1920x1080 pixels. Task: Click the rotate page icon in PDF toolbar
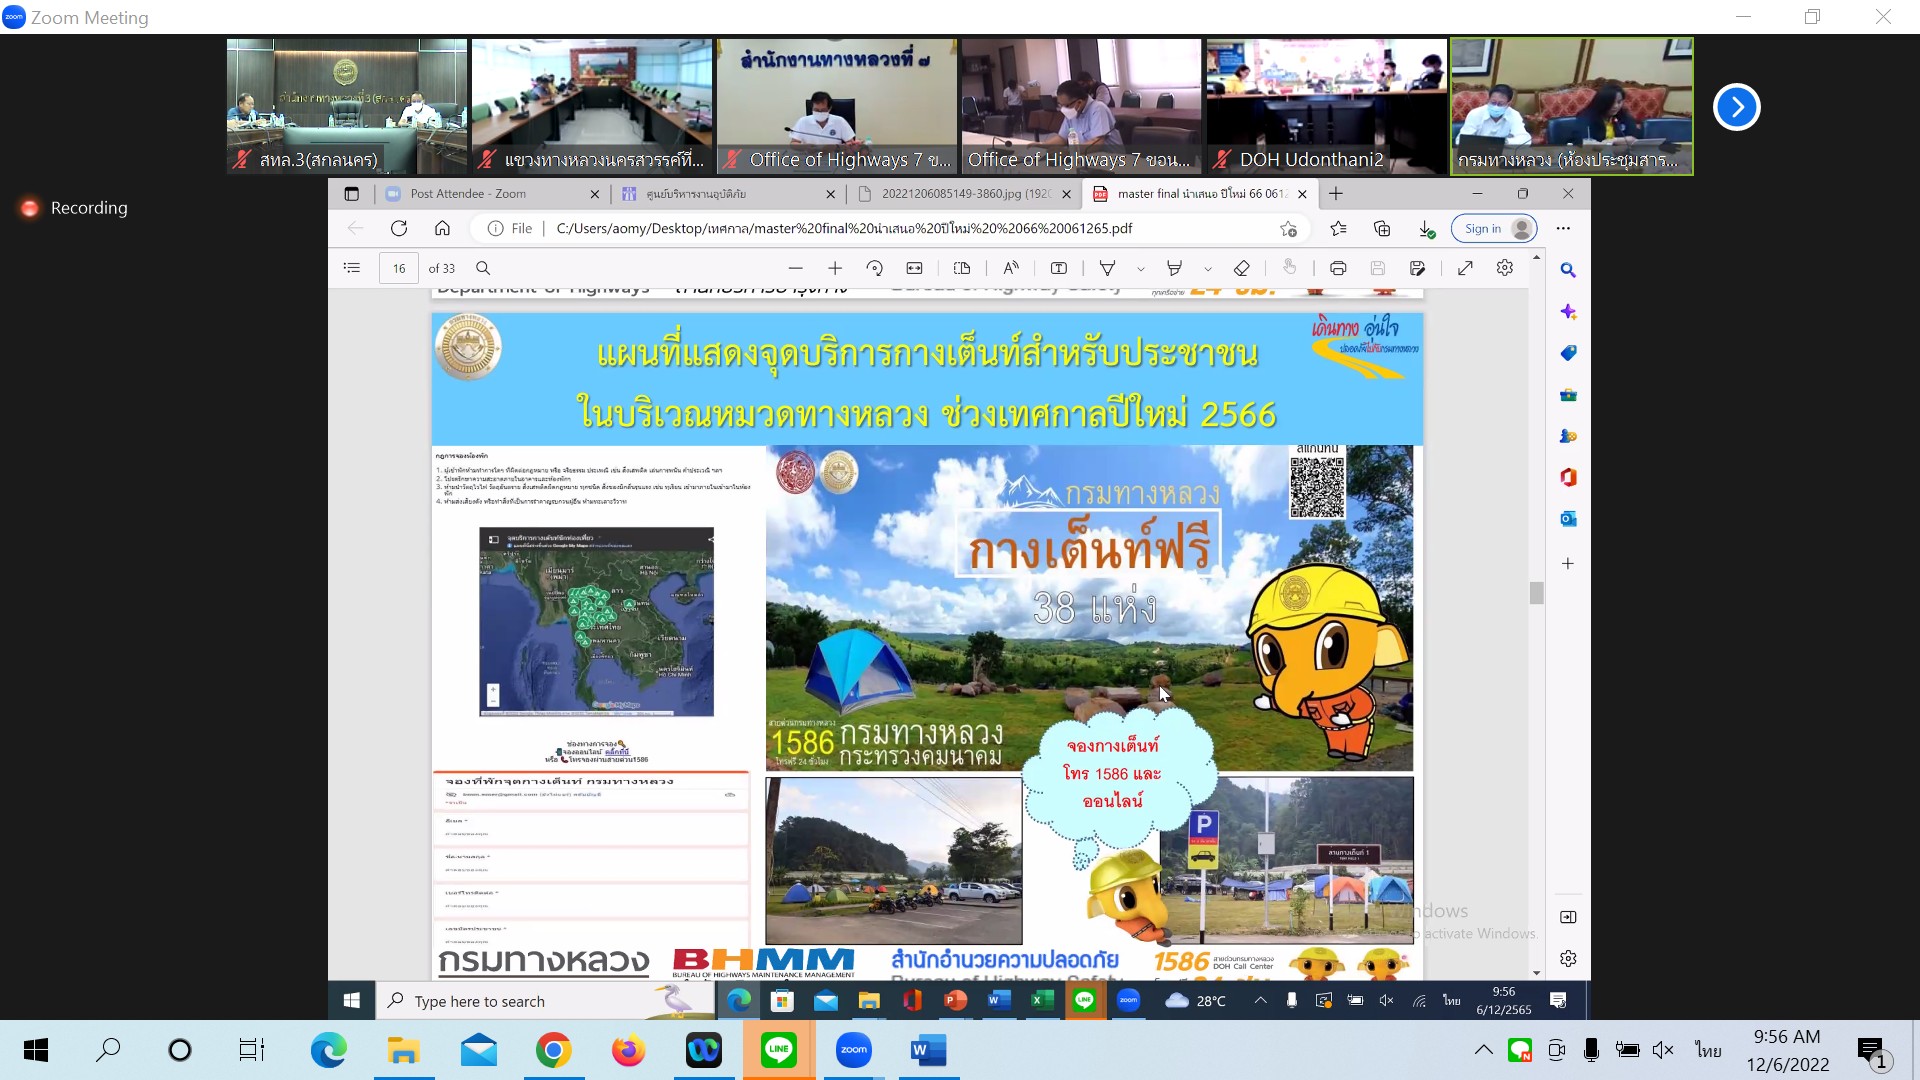[x=875, y=268]
